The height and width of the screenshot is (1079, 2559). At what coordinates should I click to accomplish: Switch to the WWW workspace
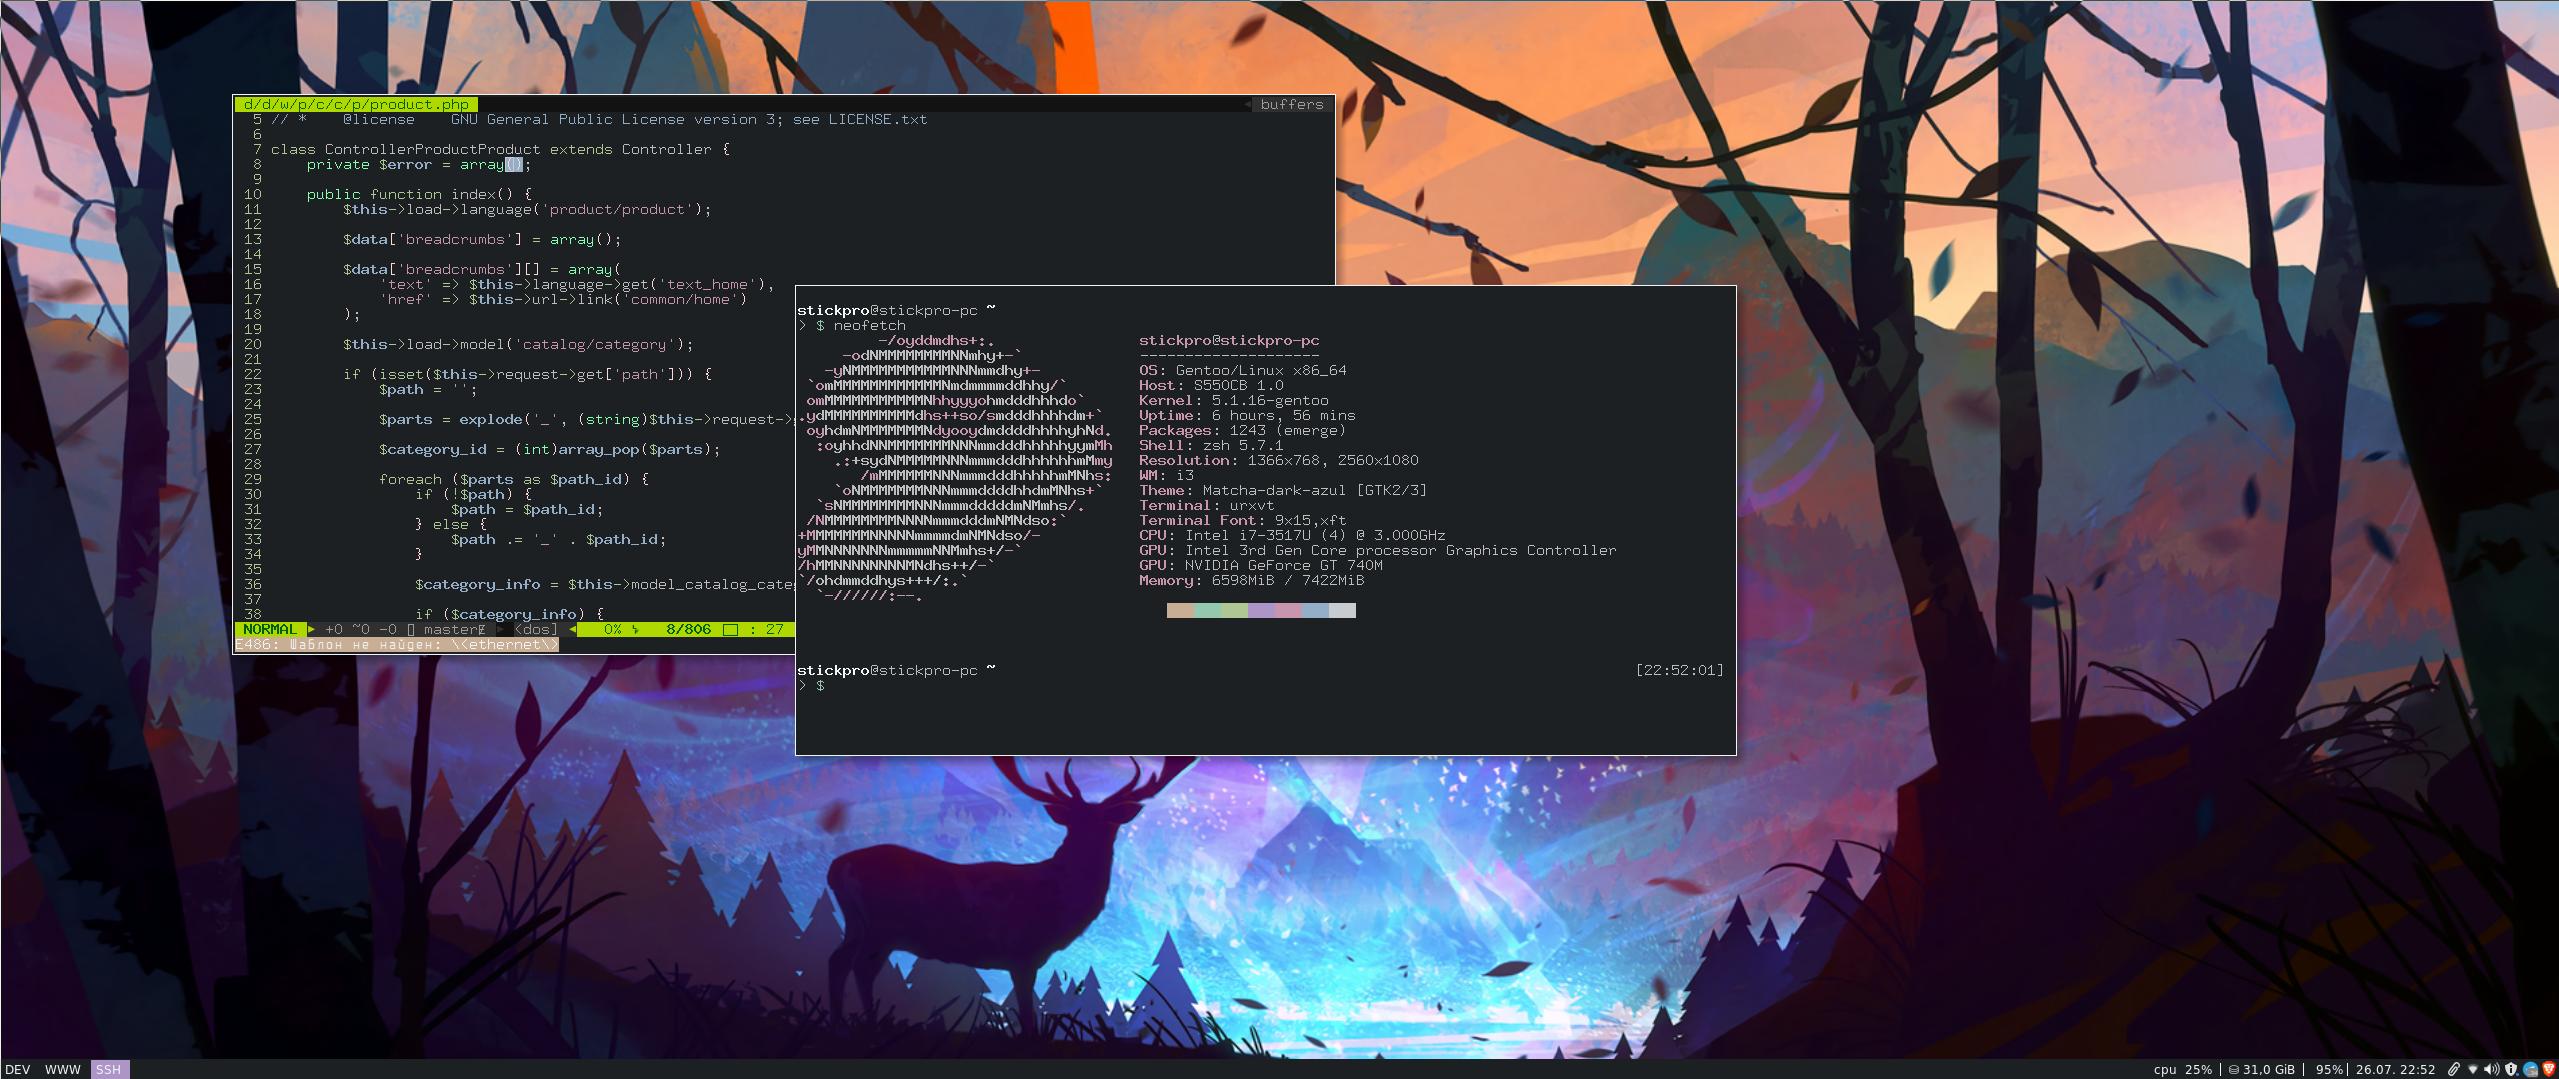[x=63, y=1069]
